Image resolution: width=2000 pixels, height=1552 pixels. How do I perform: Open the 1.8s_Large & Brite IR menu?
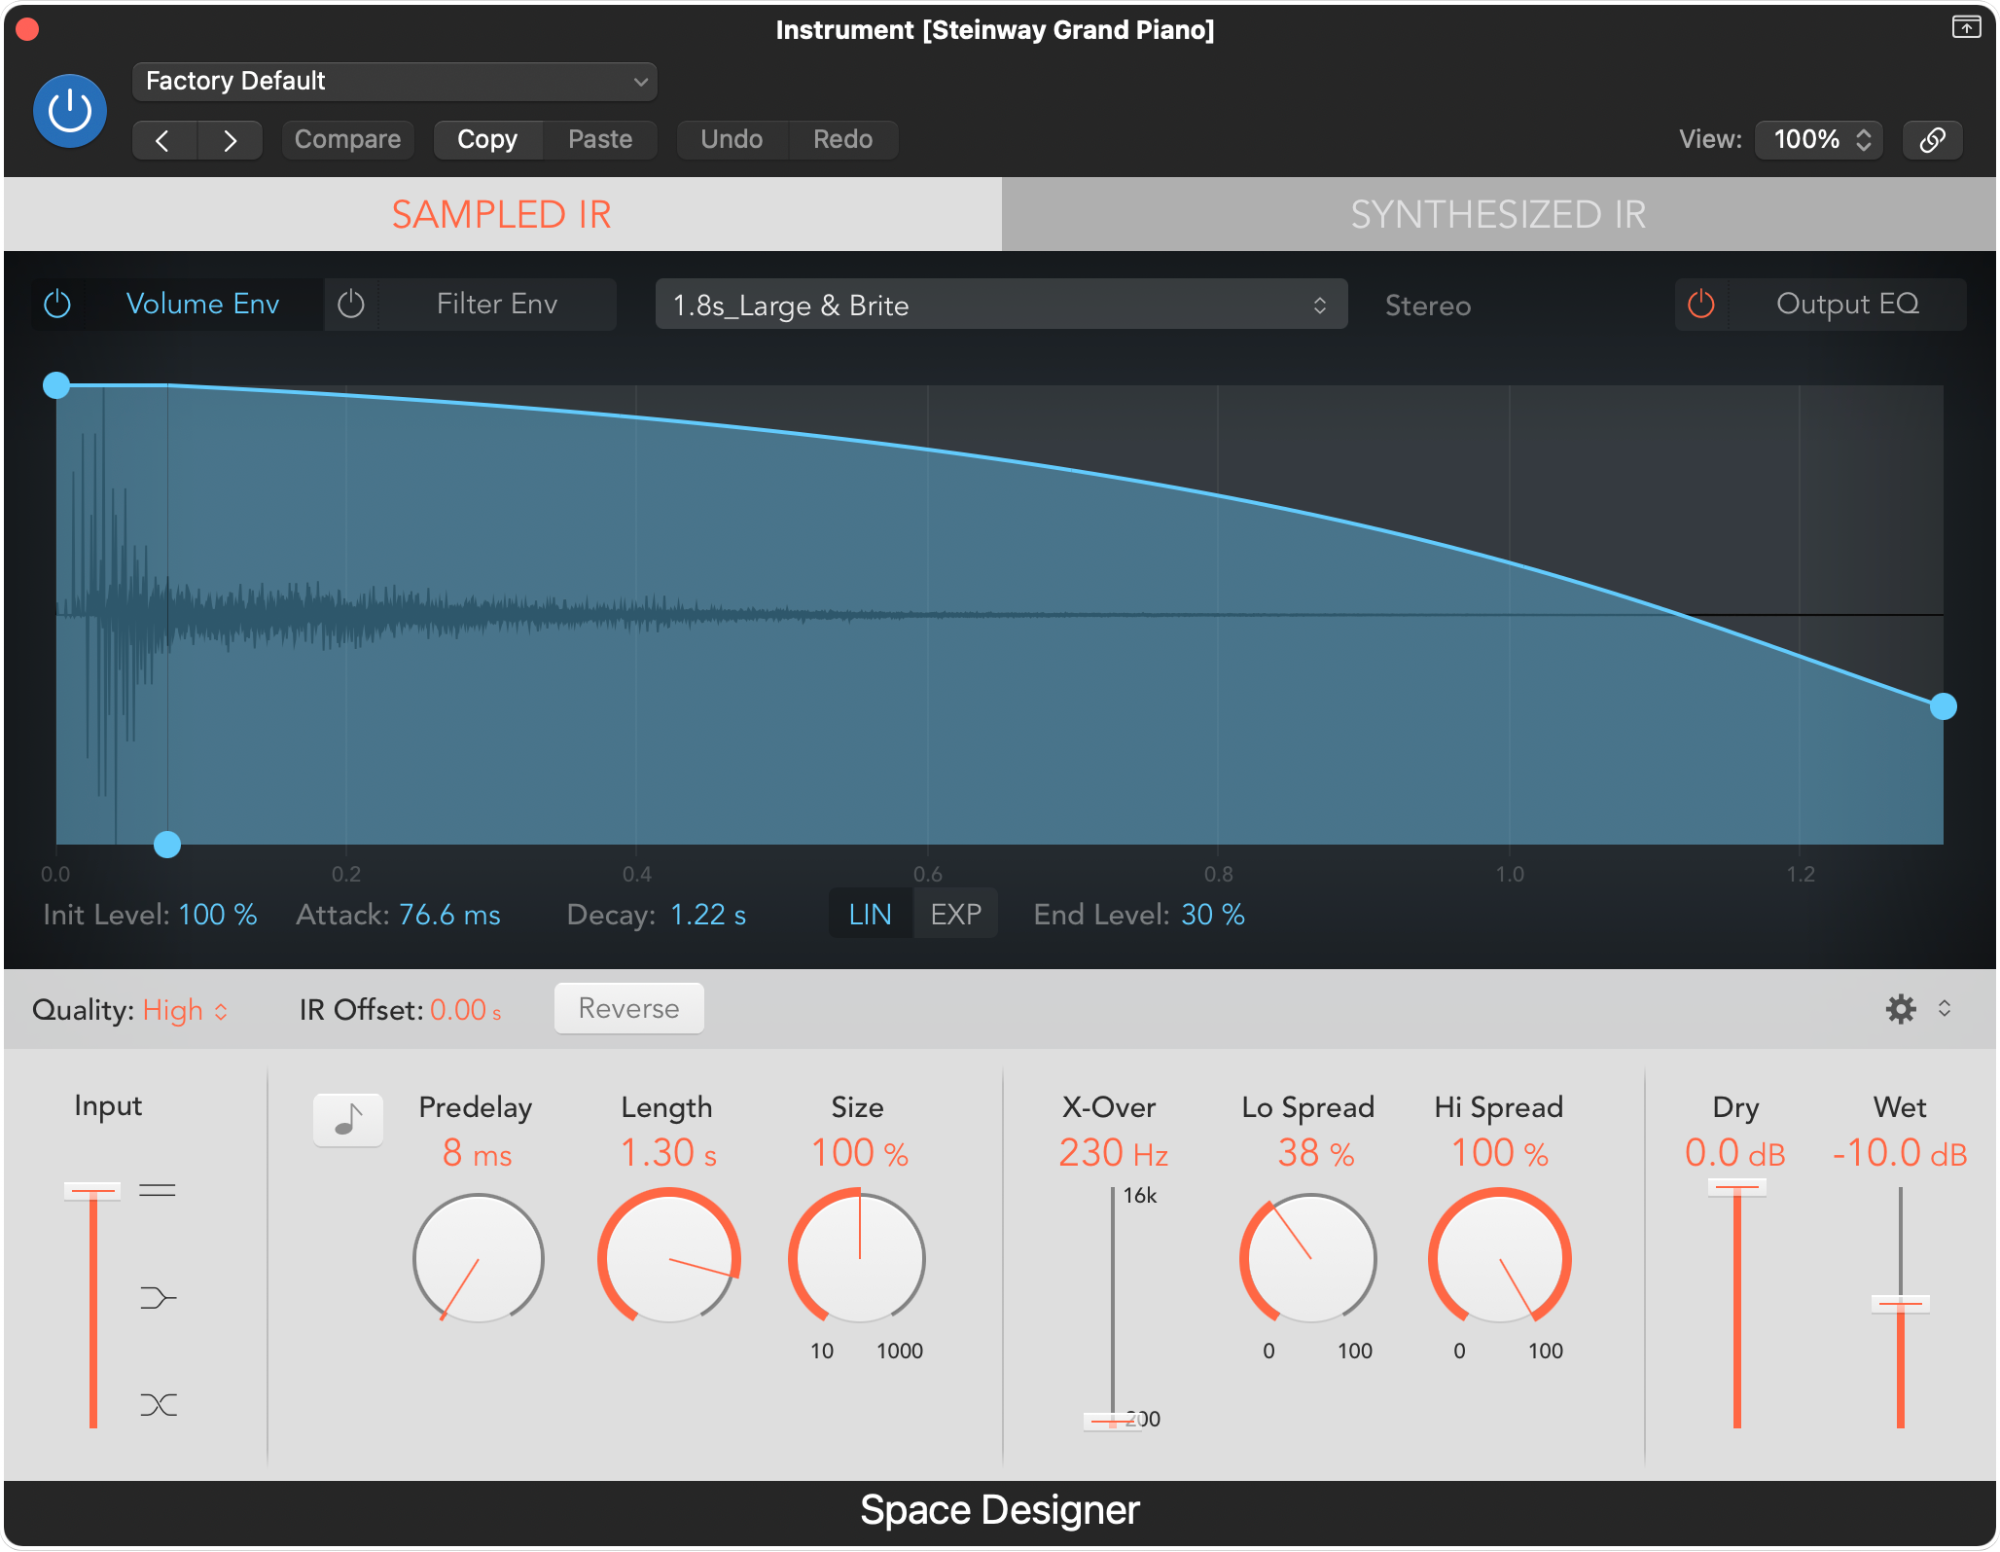1001,305
